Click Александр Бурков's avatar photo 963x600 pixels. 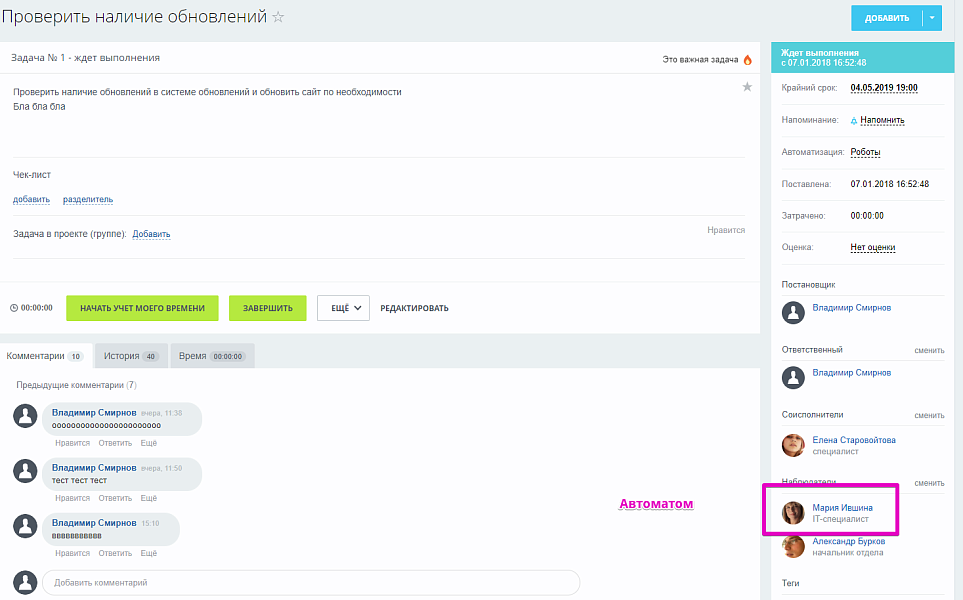793,546
